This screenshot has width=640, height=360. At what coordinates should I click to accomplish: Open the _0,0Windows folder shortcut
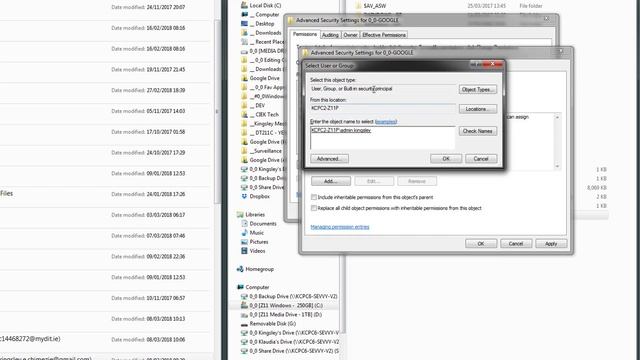262,96
